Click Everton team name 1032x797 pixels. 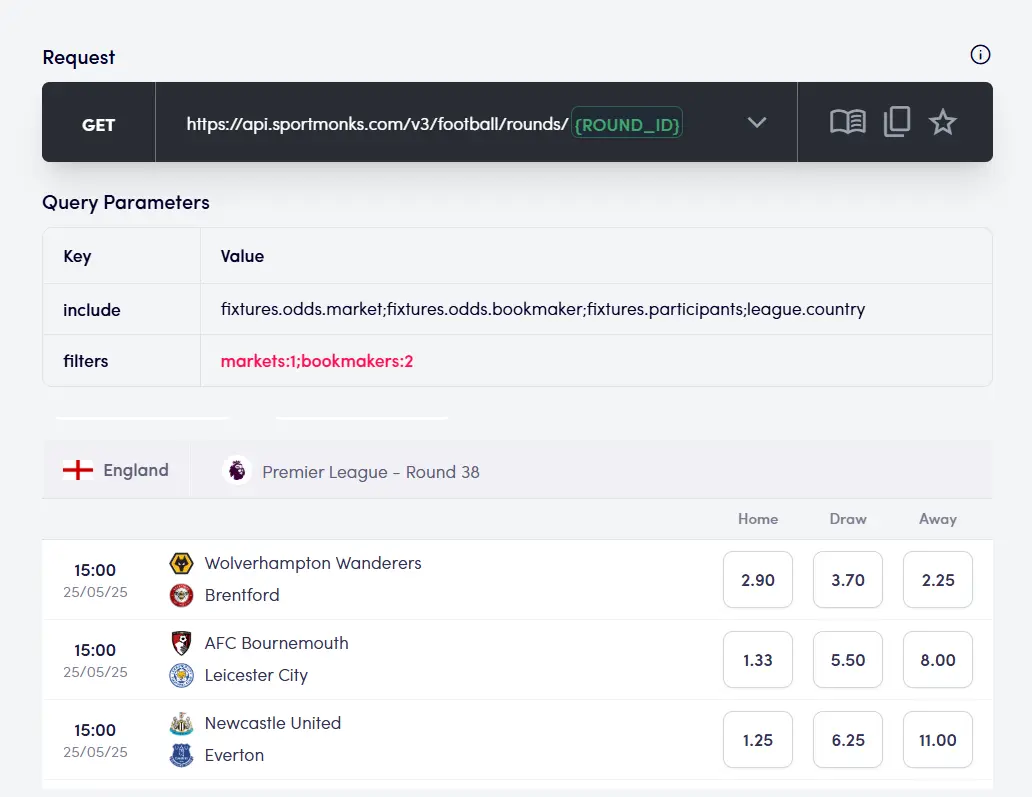click(234, 755)
